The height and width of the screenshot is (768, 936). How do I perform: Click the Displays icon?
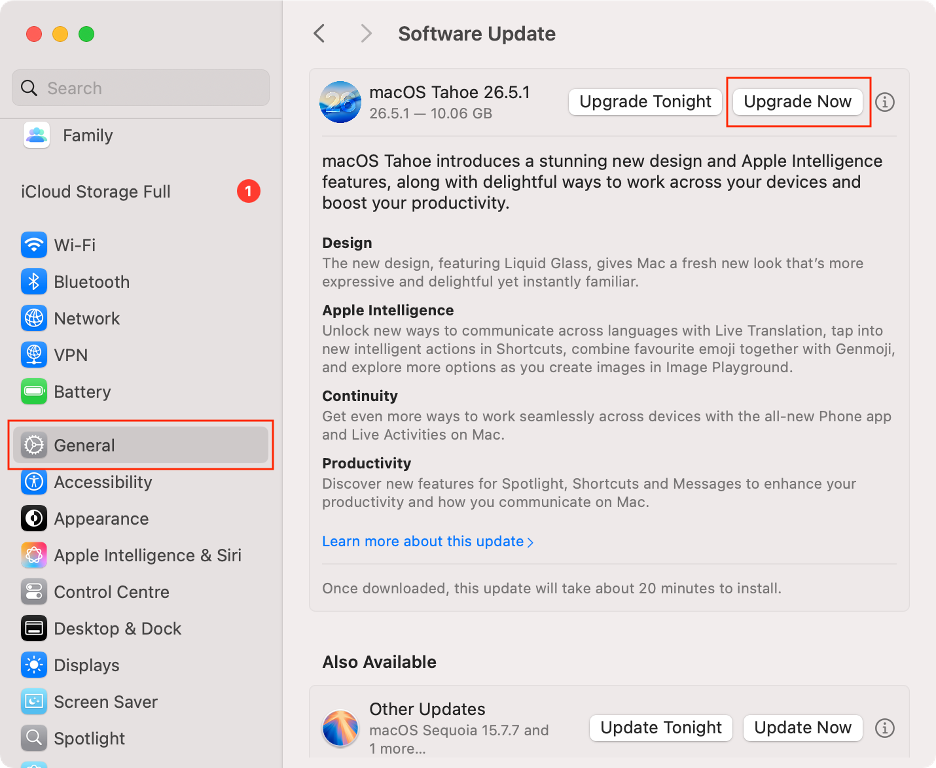point(34,665)
